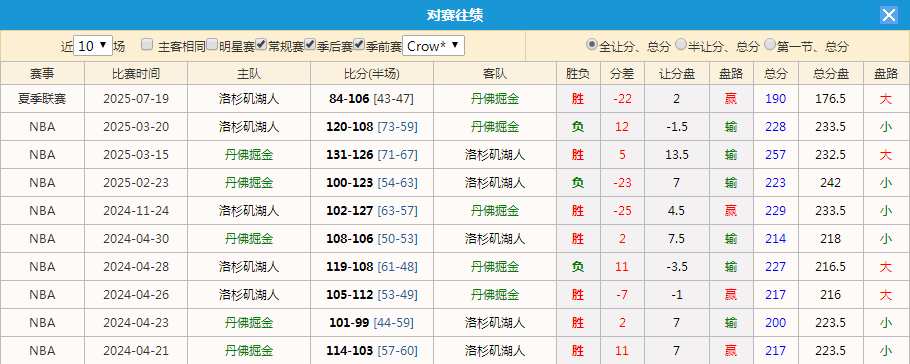910x364 pixels.
Task: Click the 总分 column header
Action: (x=776, y=74)
